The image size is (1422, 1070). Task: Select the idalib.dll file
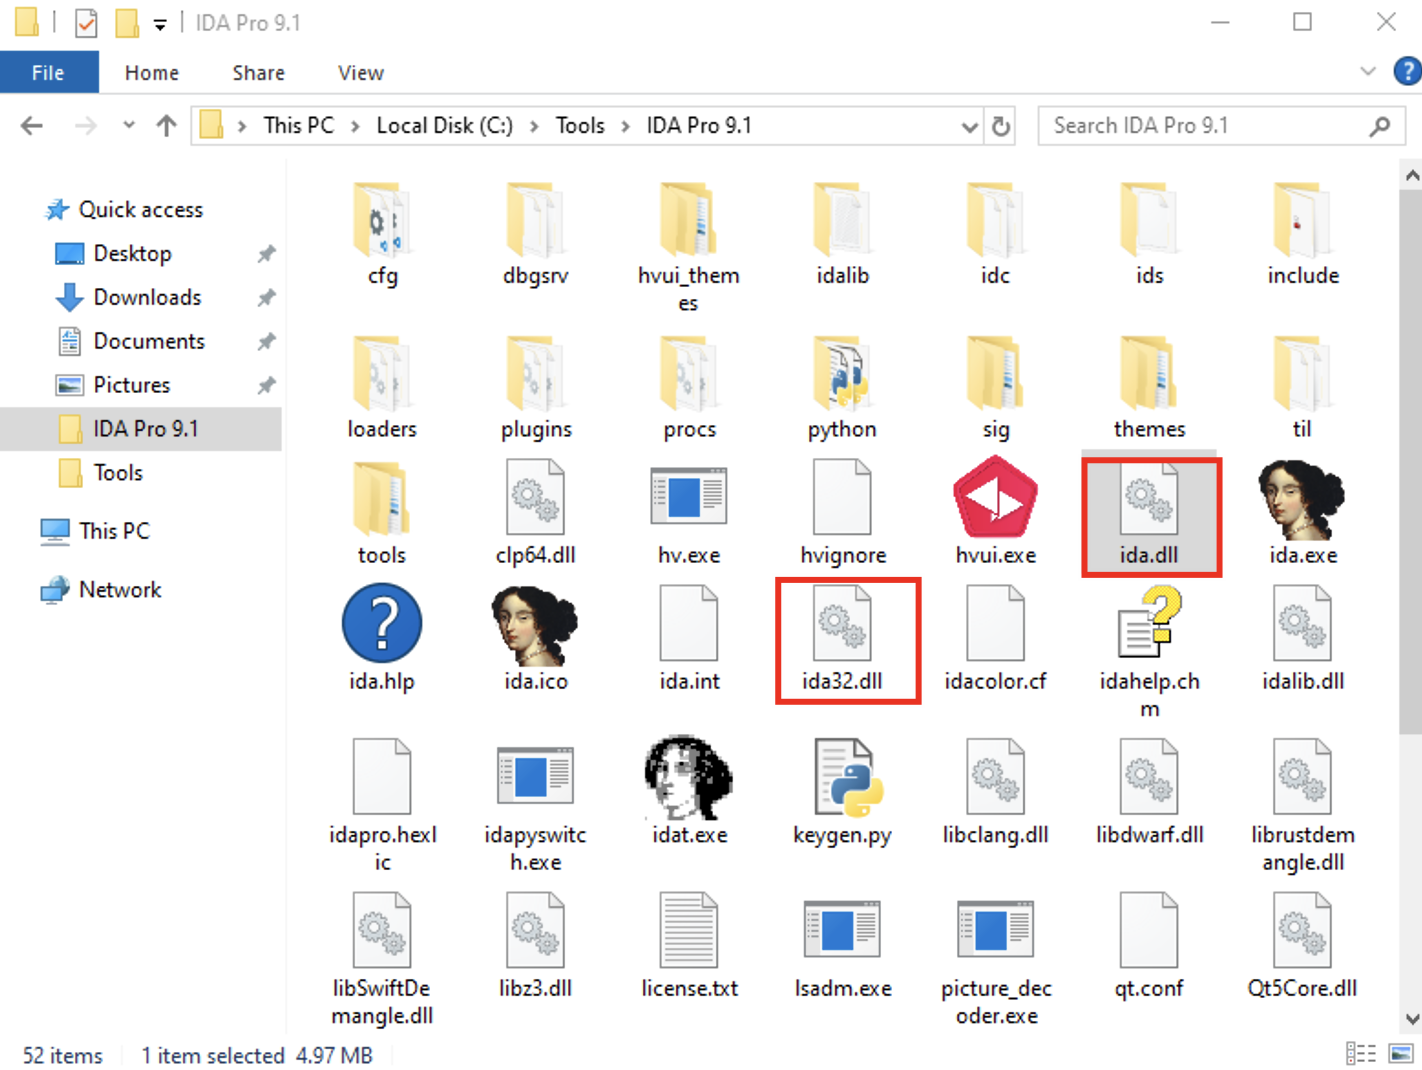coord(1303,638)
